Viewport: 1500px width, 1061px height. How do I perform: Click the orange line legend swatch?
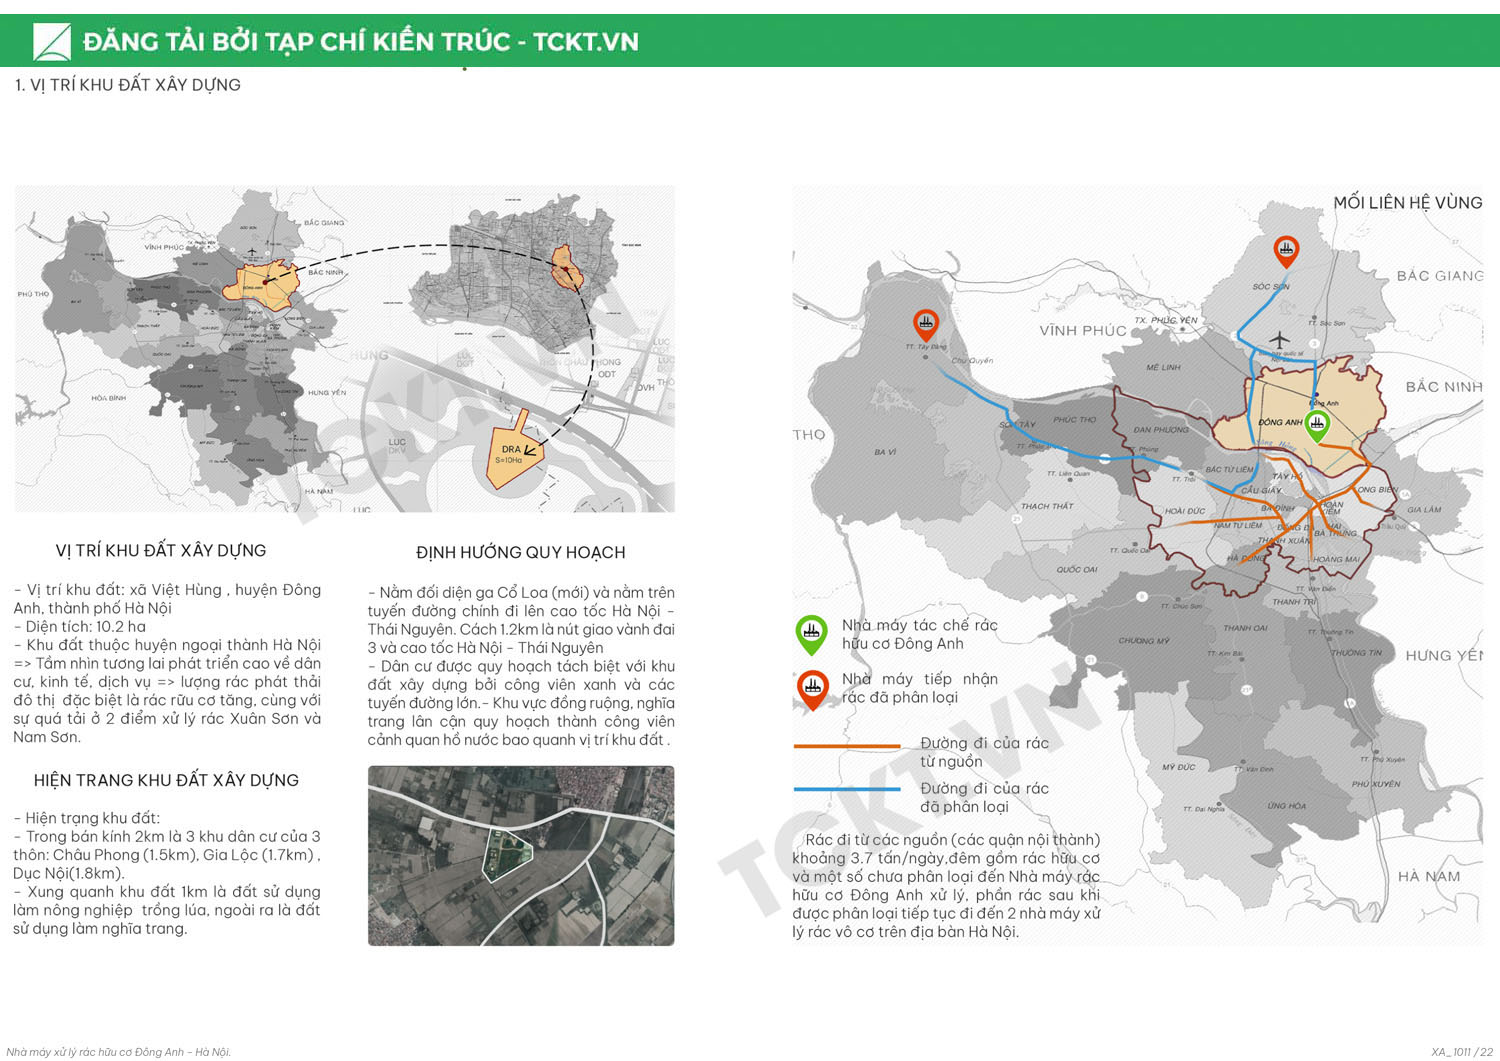pyautogui.click(x=847, y=746)
